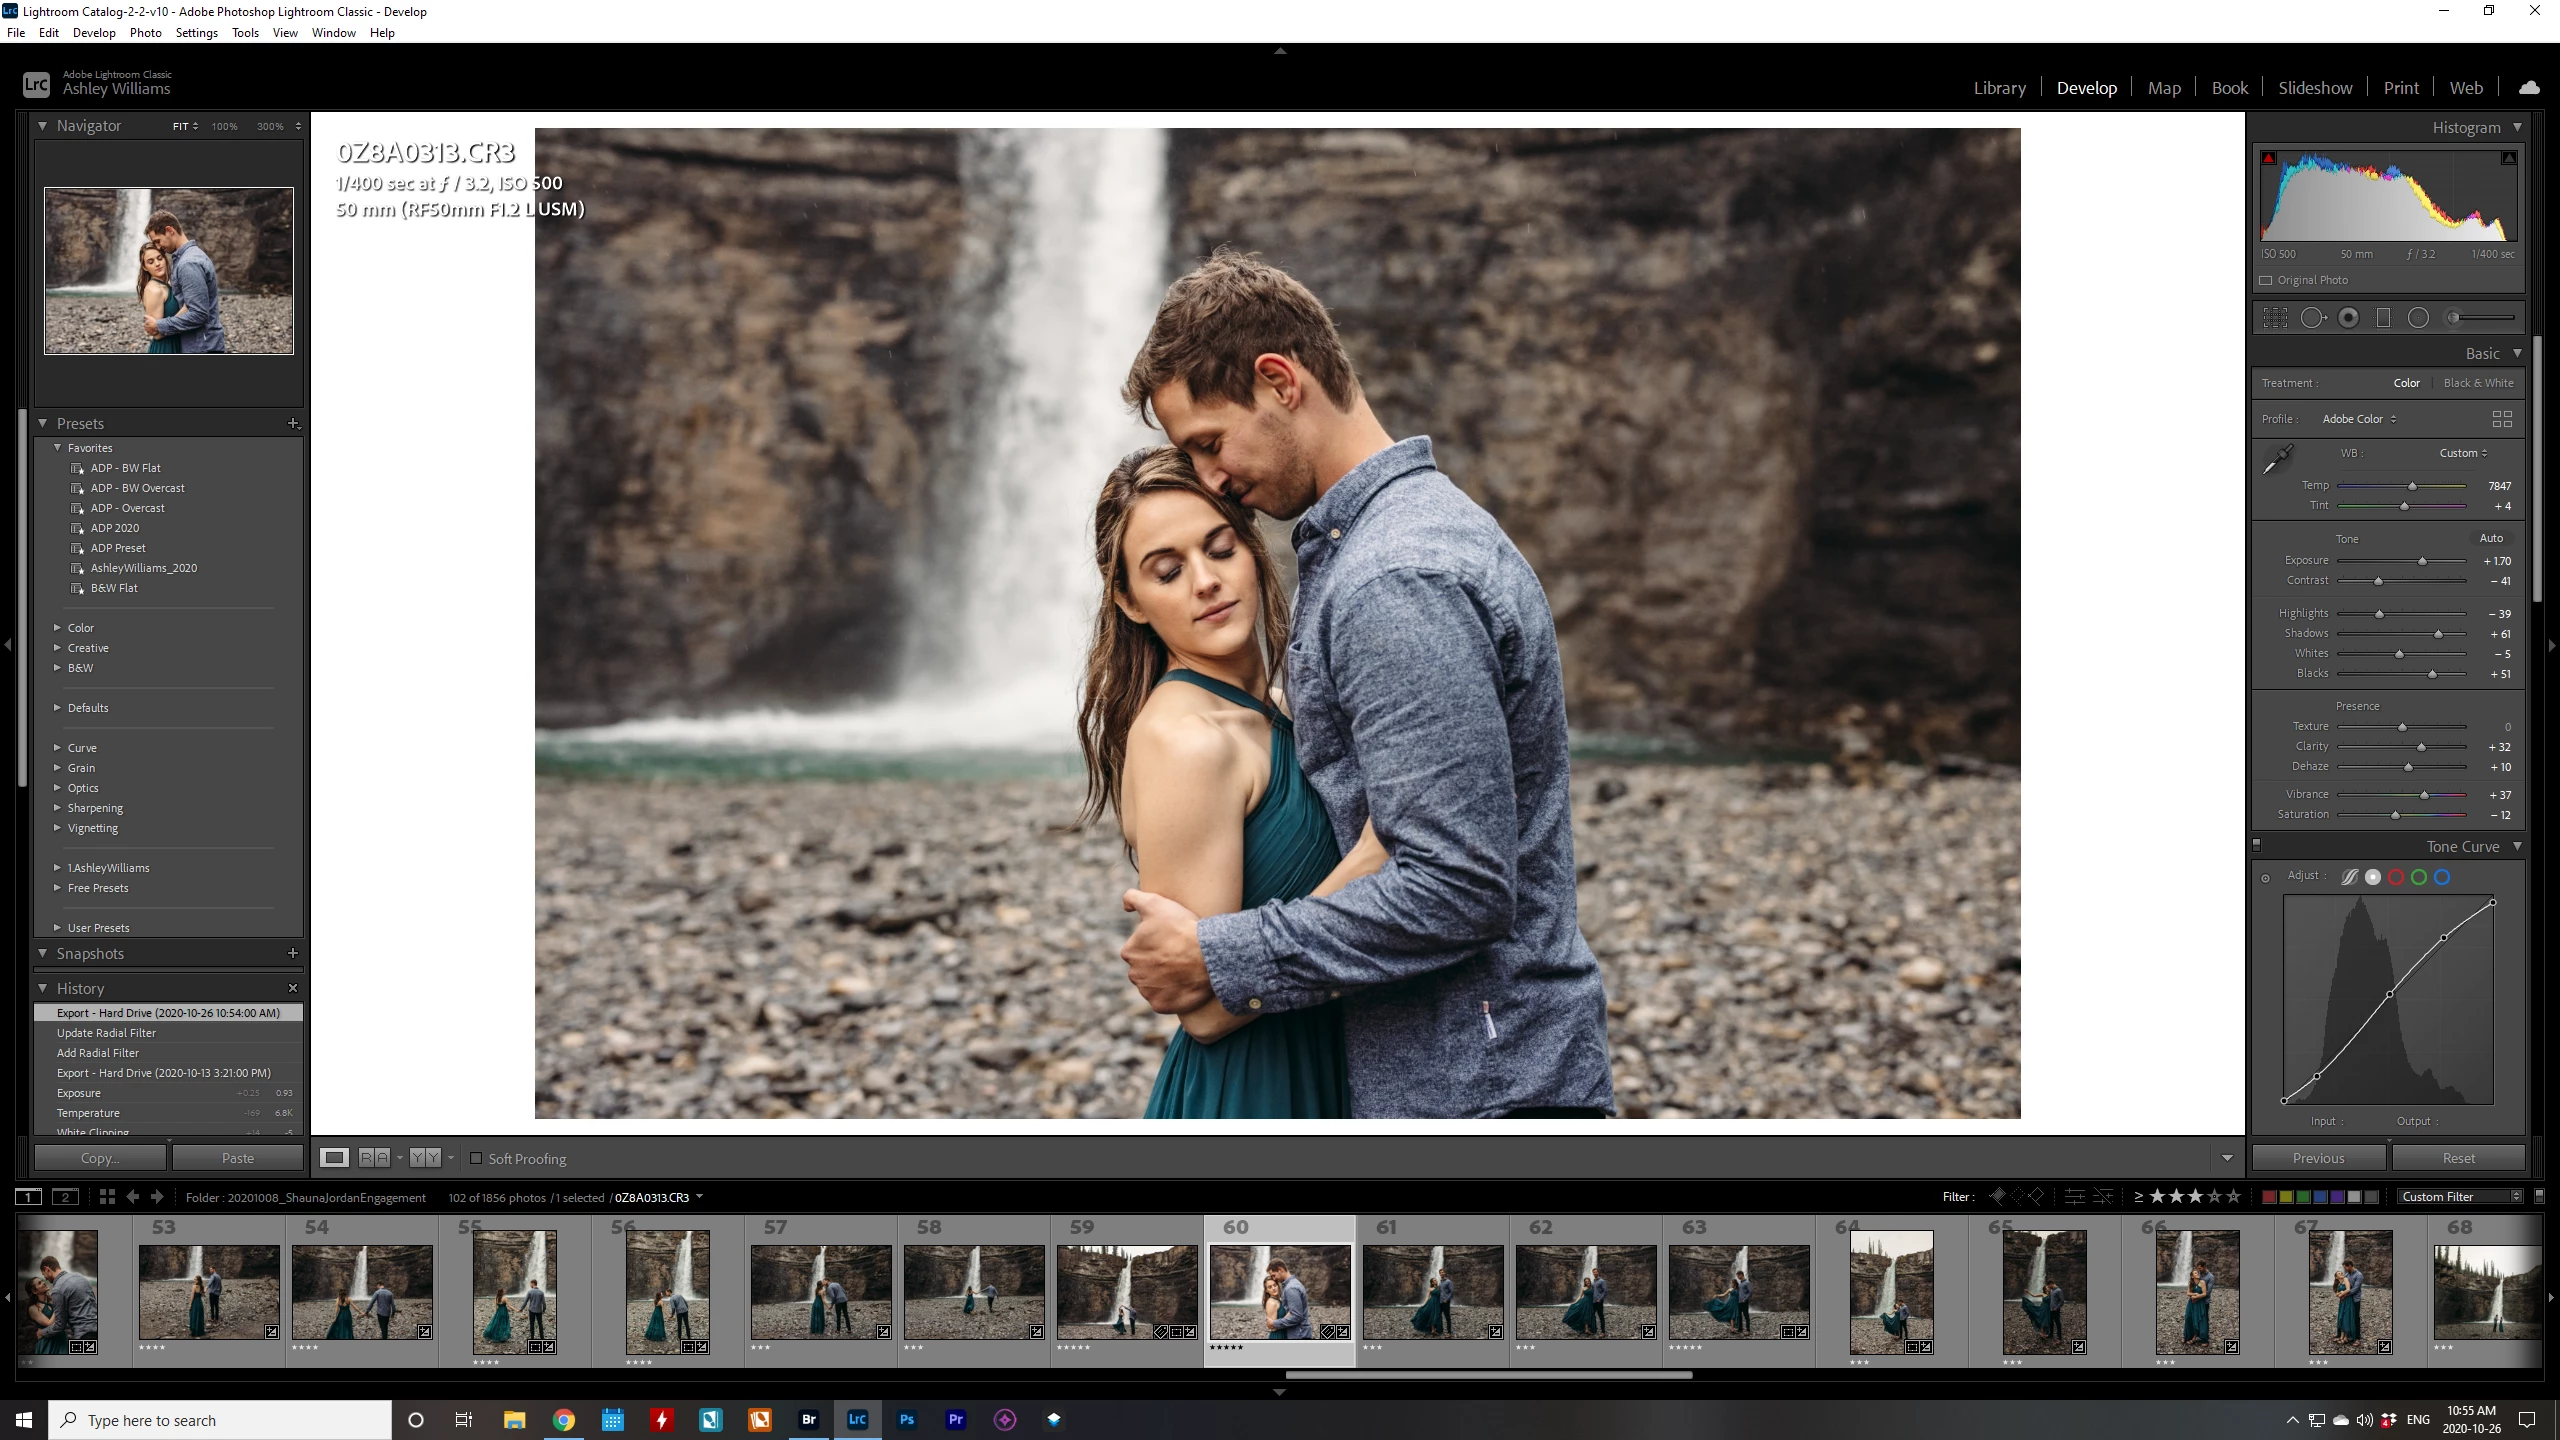
Task: Pick the White Balance eyedropper tool
Action: coord(2278,459)
